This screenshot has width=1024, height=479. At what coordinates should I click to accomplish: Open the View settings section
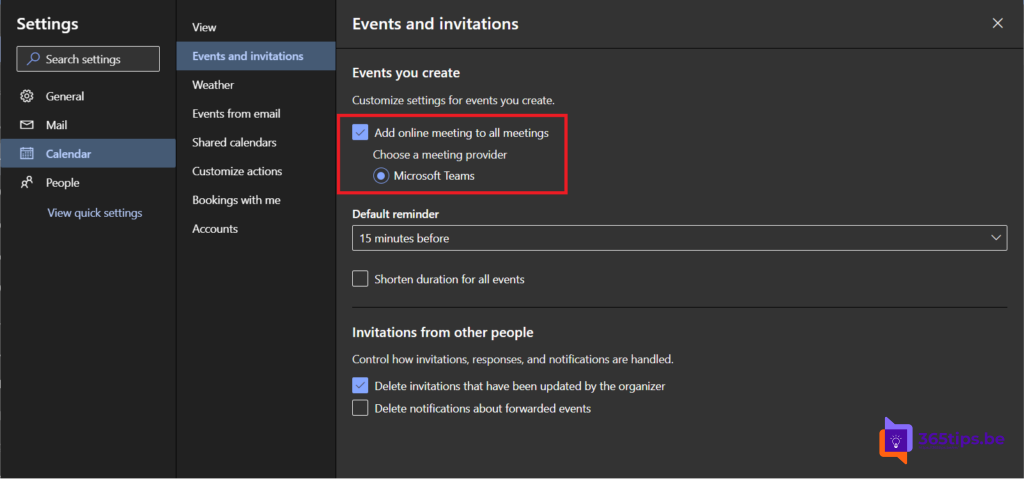pos(204,27)
